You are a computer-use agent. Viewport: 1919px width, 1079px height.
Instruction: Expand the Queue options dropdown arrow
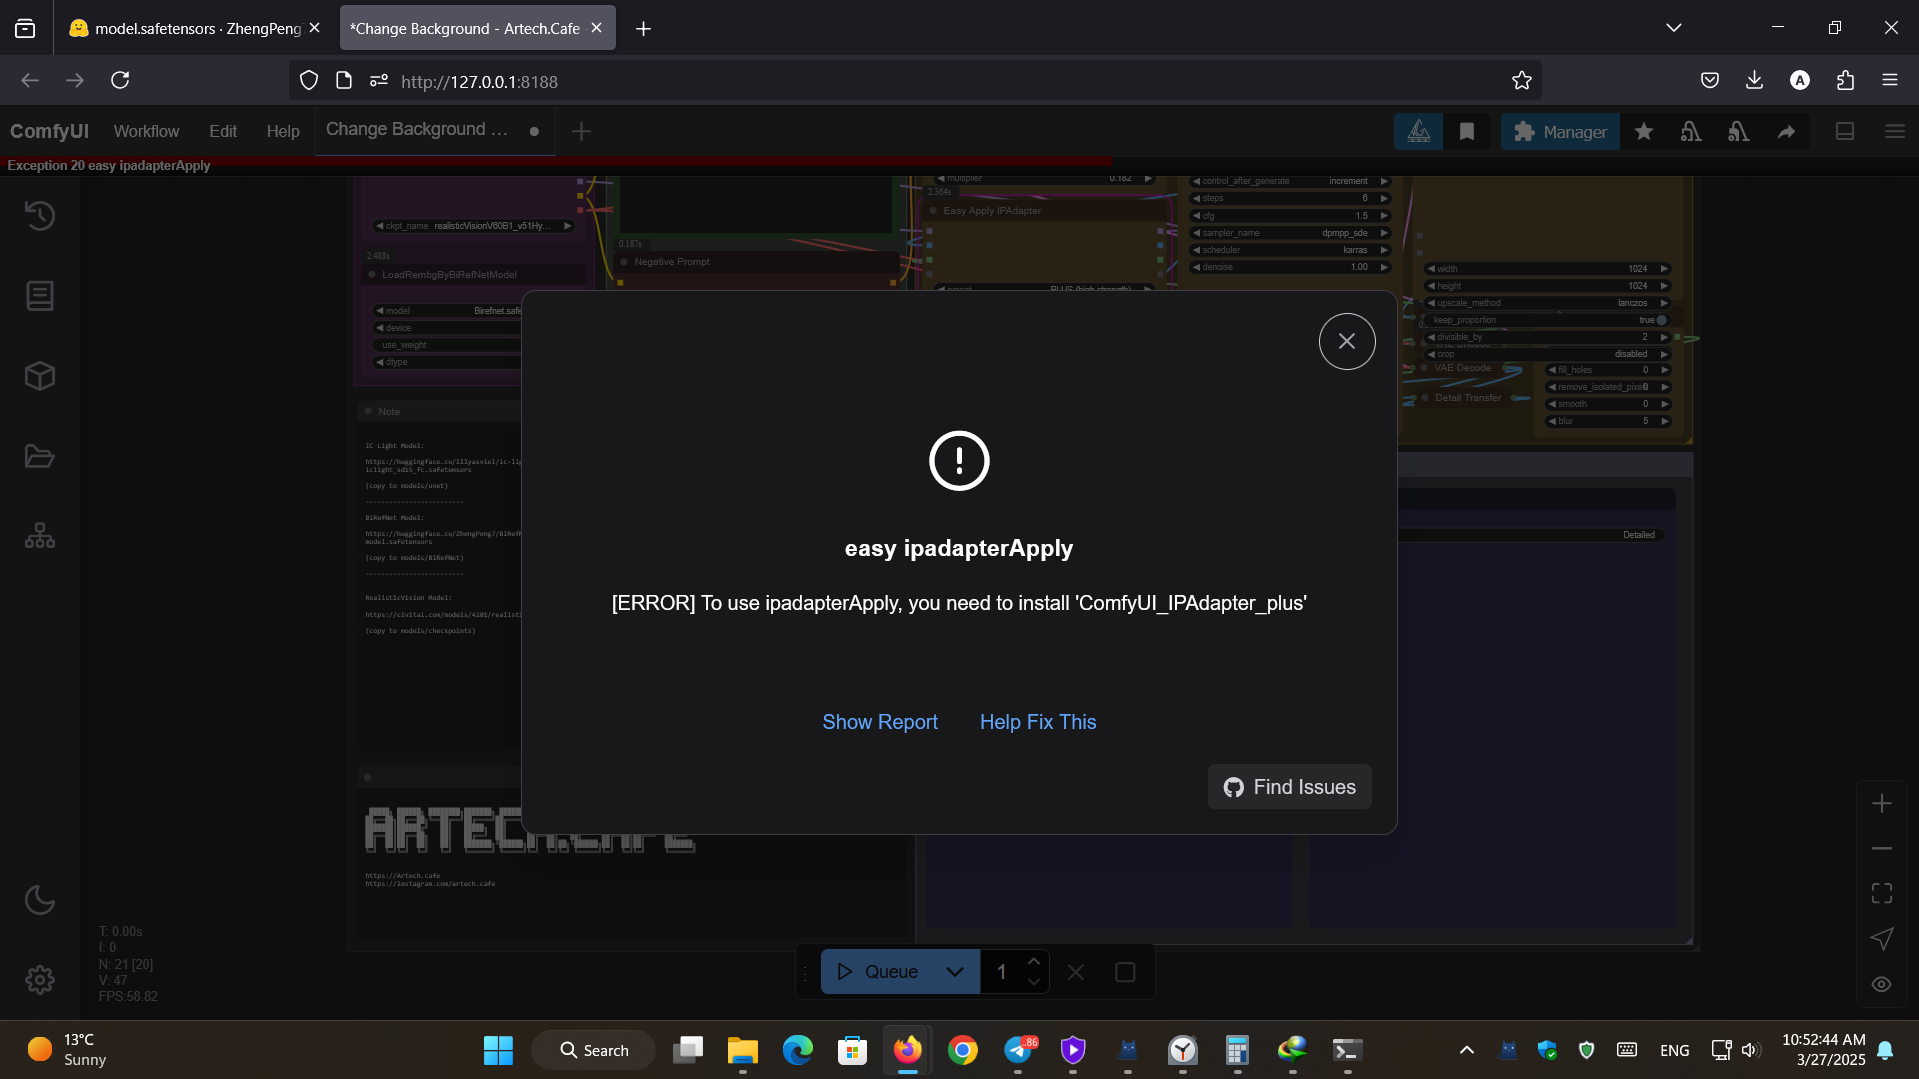tap(954, 972)
